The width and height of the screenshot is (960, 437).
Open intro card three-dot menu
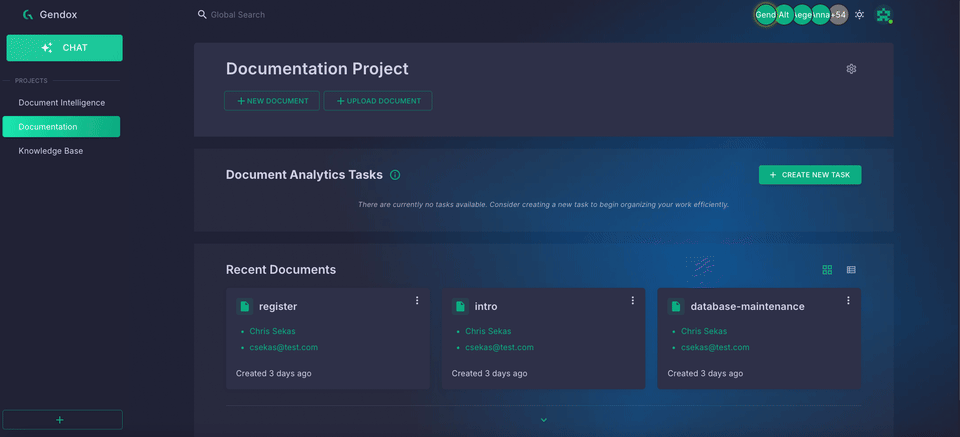point(633,301)
